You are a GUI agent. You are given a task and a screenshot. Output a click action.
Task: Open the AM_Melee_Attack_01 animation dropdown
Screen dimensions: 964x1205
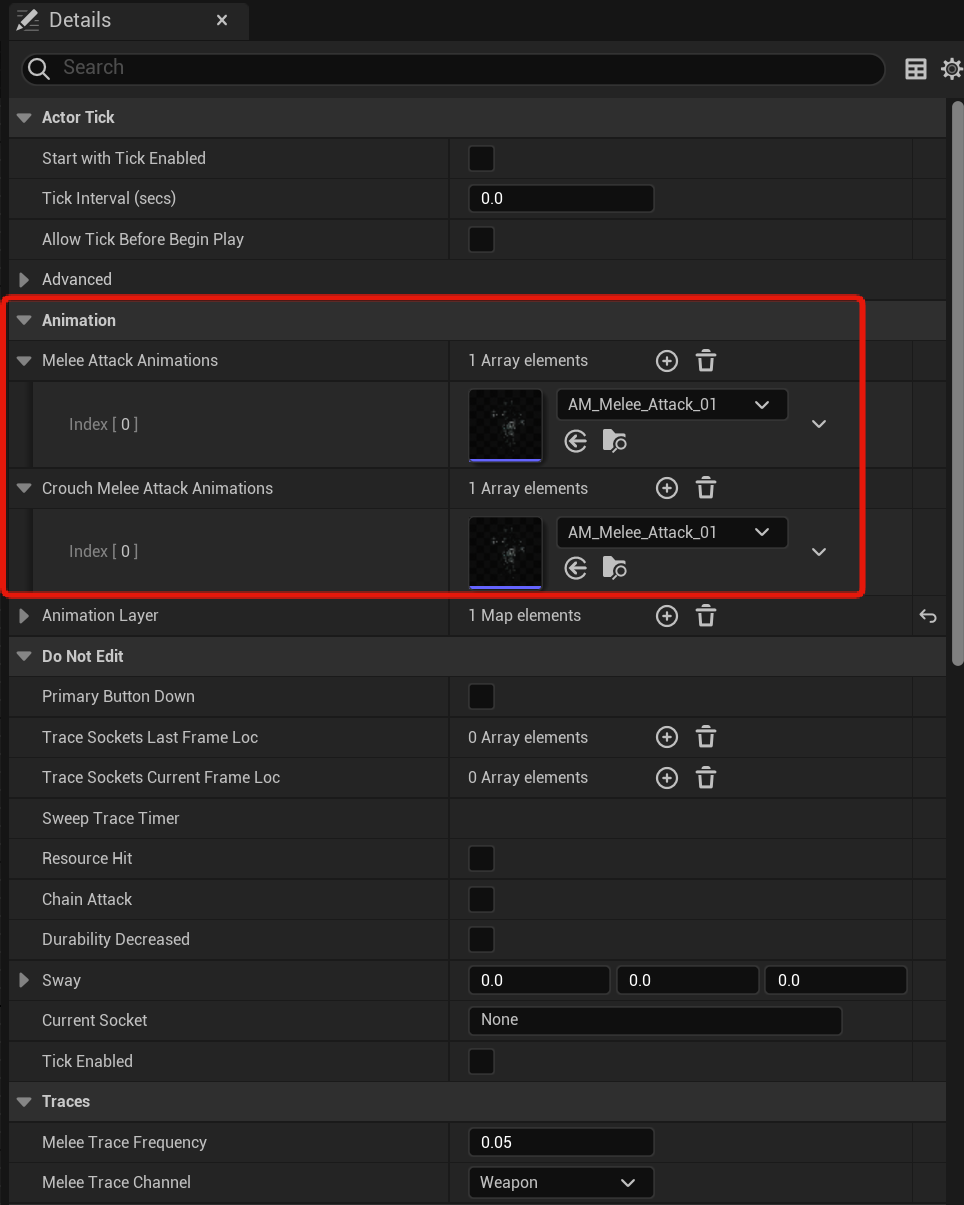tap(760, 404)
